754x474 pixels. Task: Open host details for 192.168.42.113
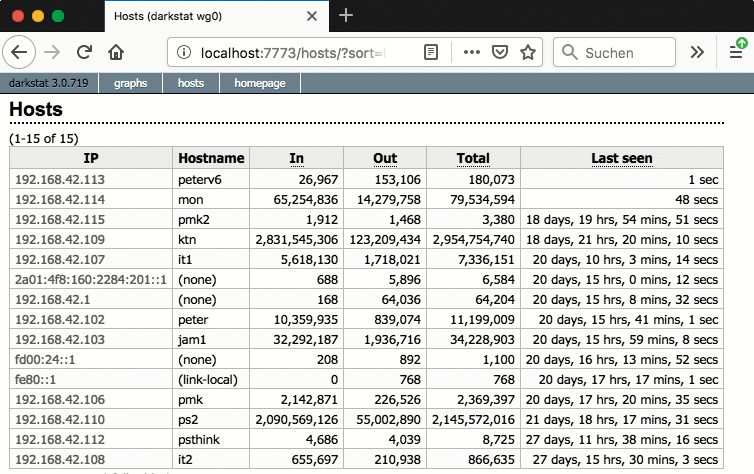59,179
